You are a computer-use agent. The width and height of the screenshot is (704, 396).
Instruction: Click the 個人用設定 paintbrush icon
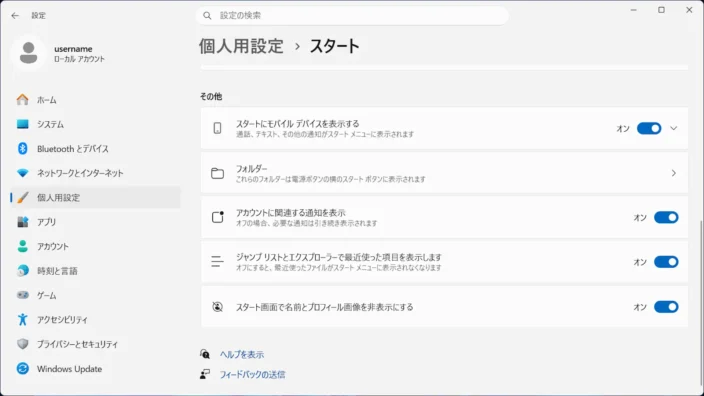click(22, 198)
